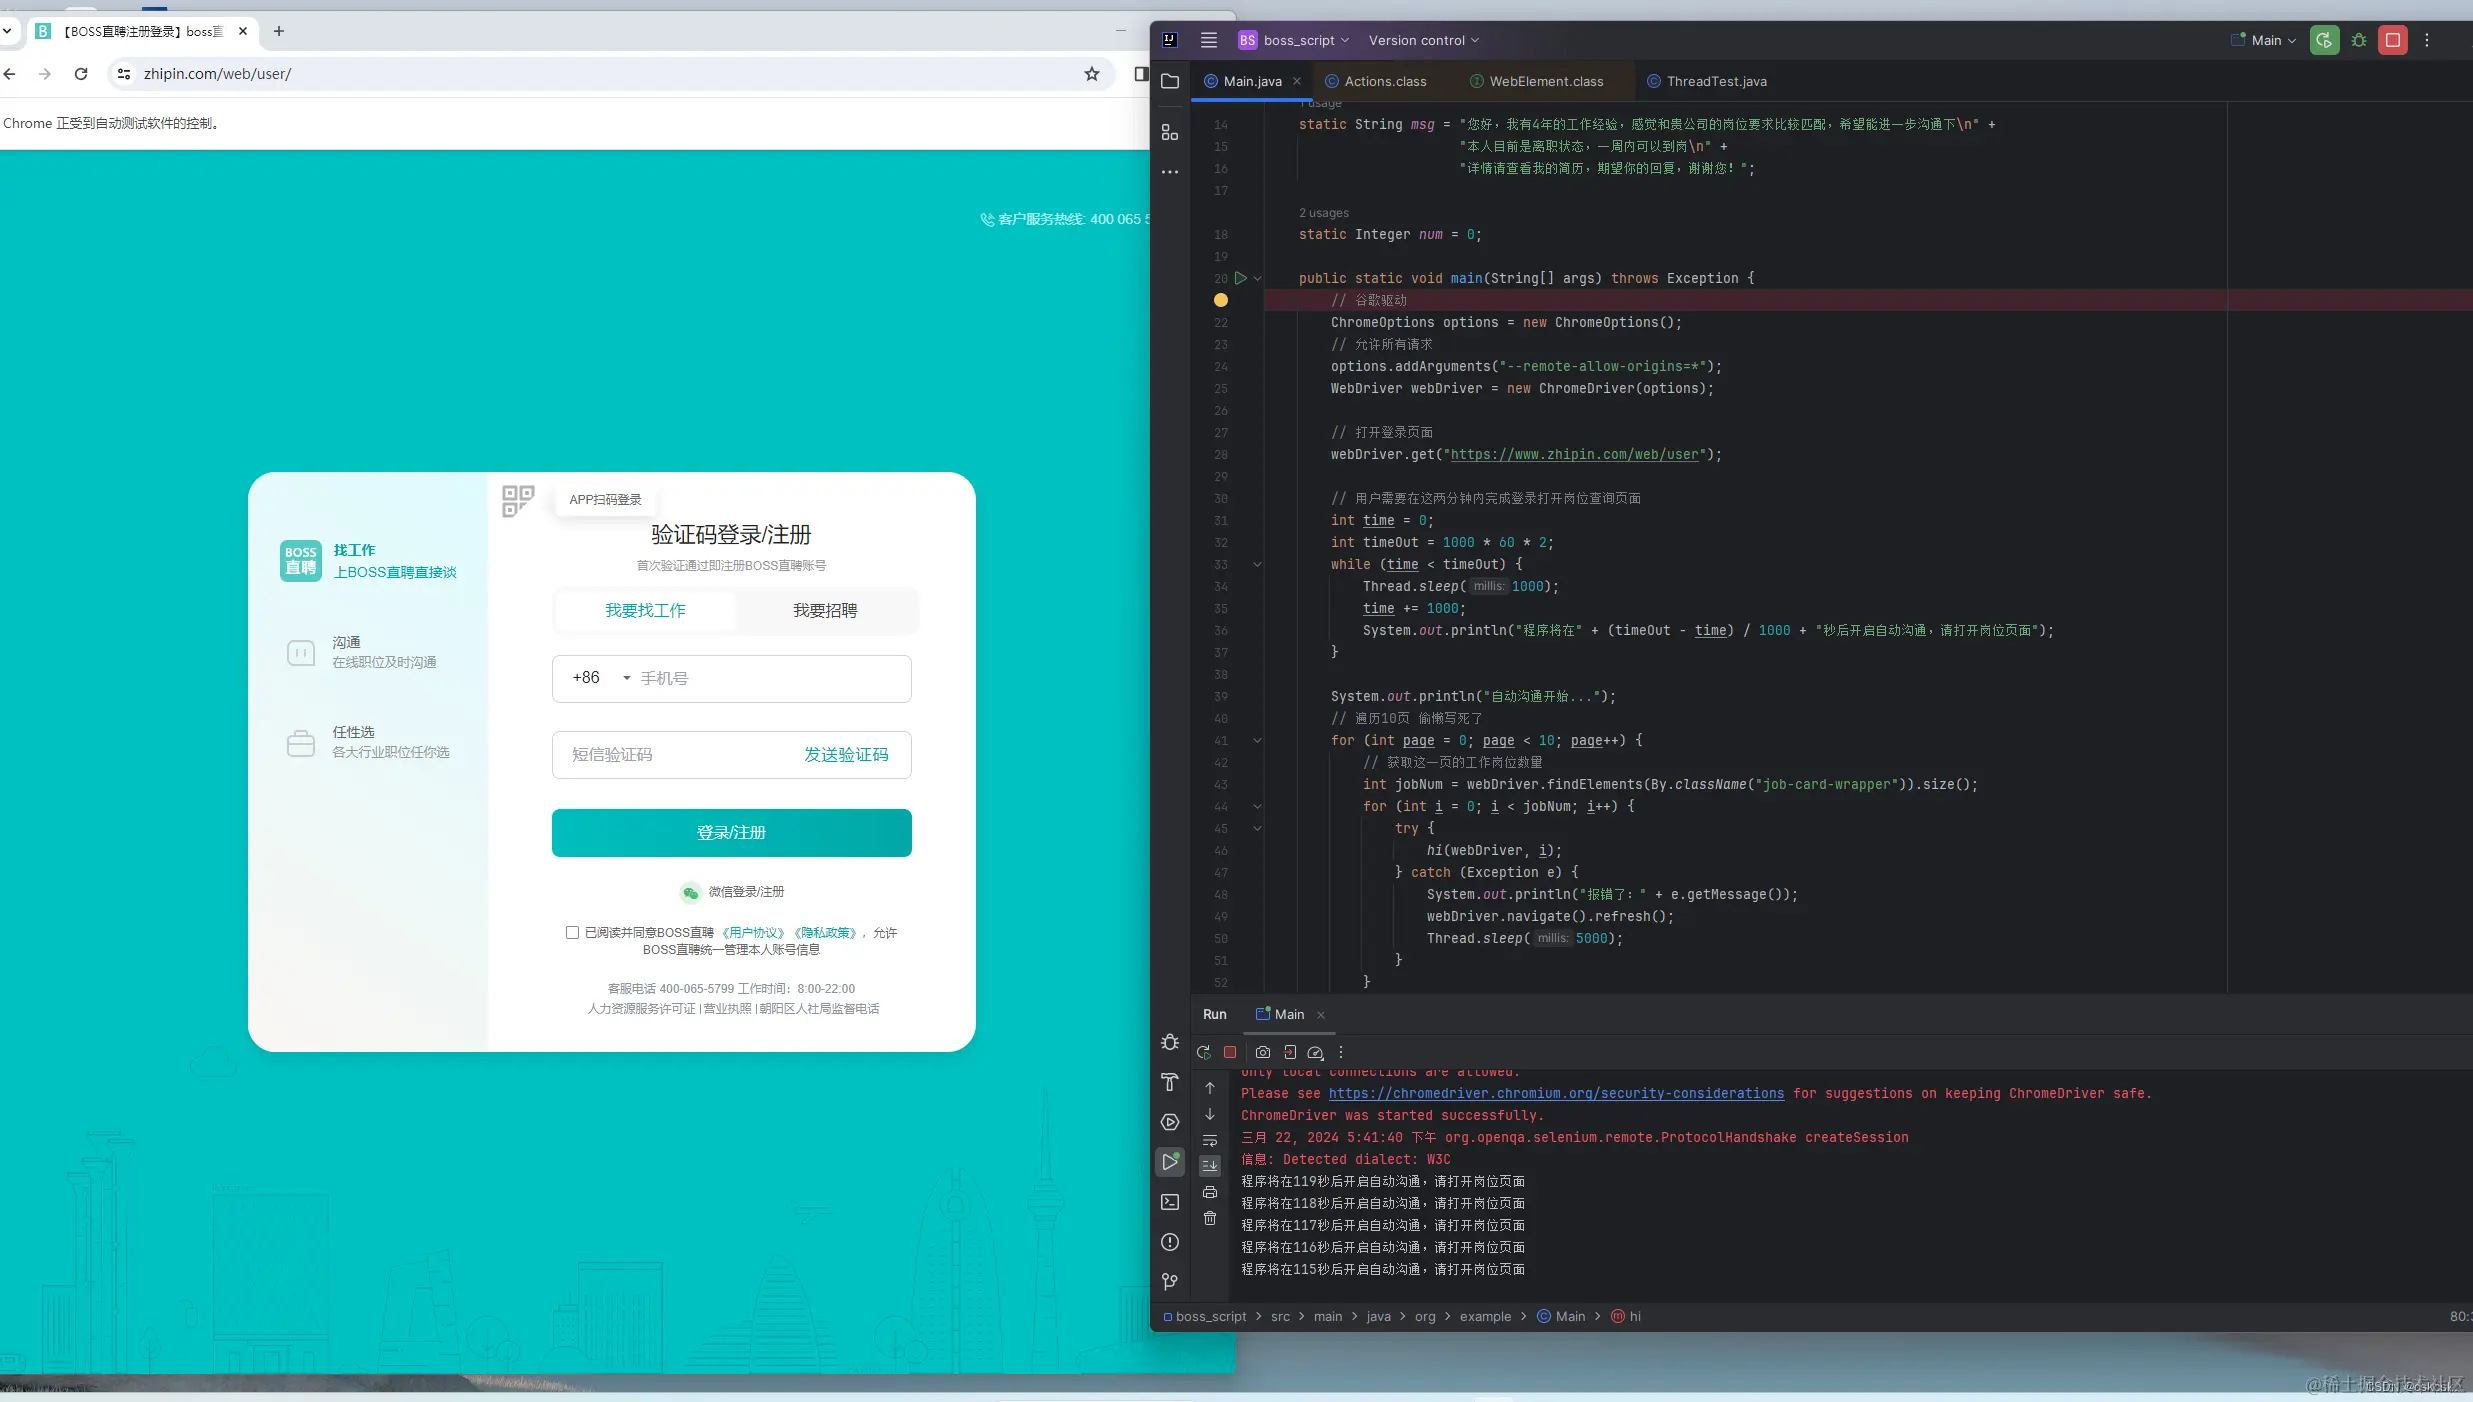Image resolution: width=2473 pixels, height=1402 pixels.
Task: Click the Debug bug icon in toolbar
Action: coord(2359,40)
